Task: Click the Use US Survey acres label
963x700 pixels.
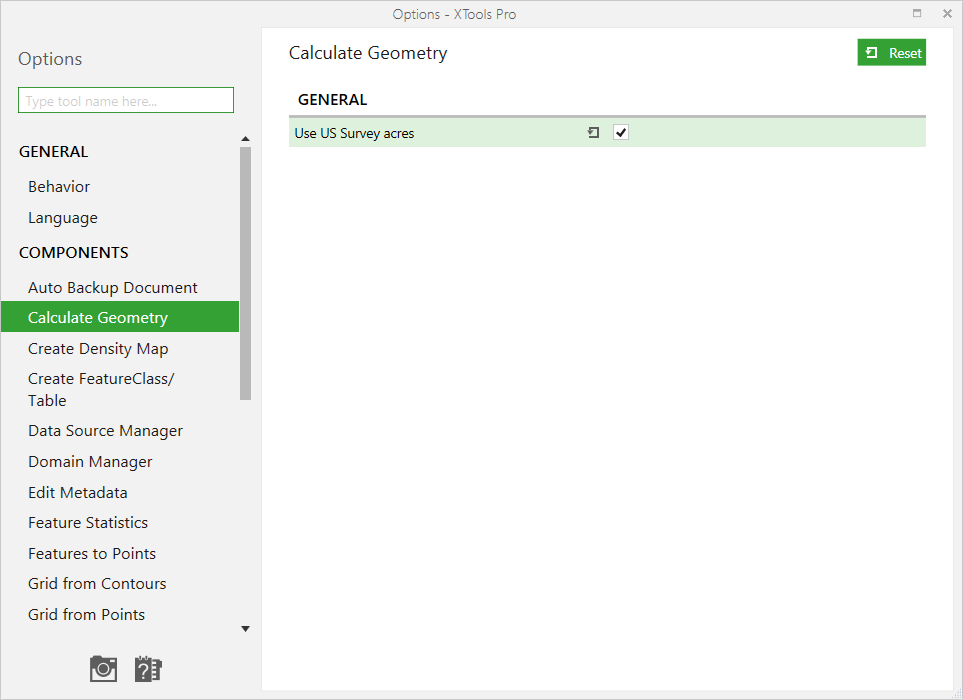Action: tap(354, 133)
